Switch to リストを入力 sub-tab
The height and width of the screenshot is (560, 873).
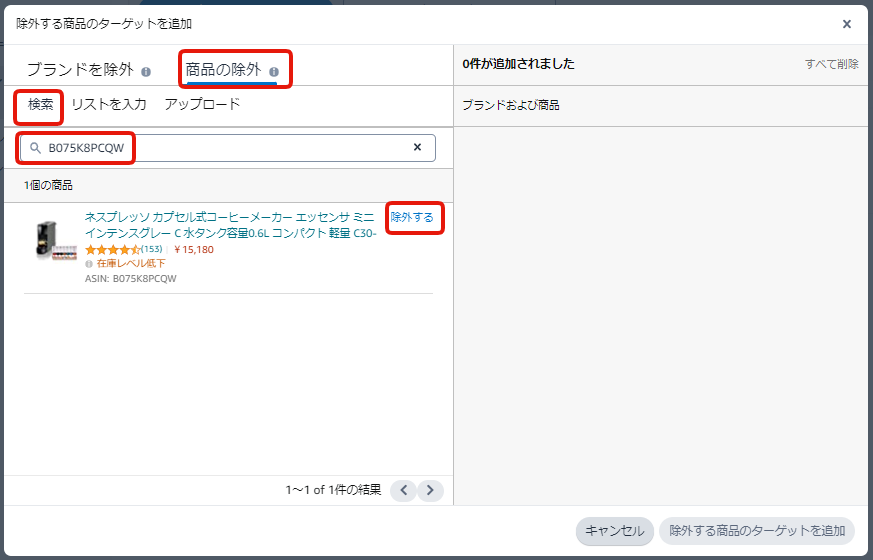pyautogui.click(x=109, y=104)
